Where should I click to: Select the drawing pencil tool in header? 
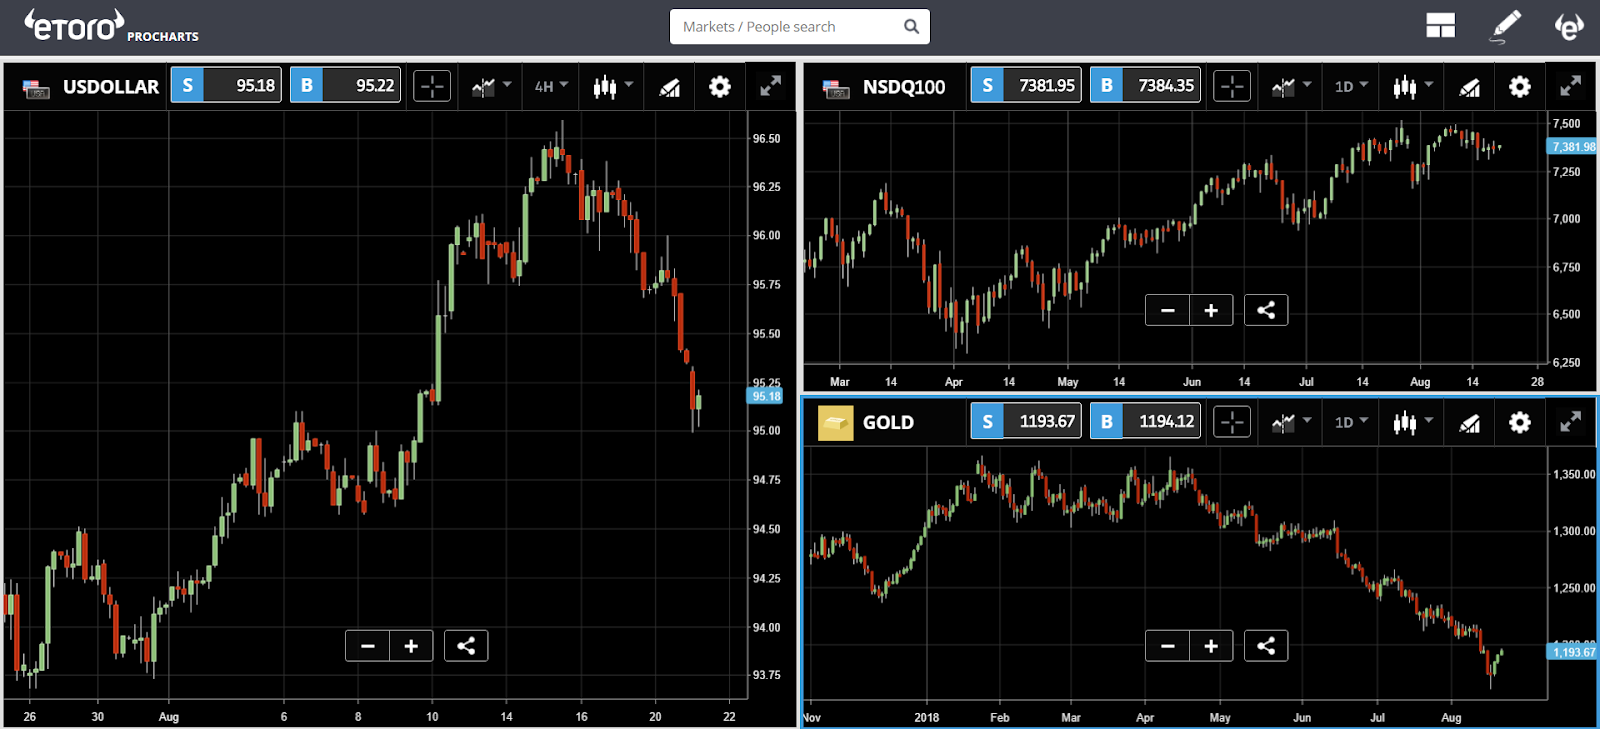pyautogui.click(x=1505, y=27)
